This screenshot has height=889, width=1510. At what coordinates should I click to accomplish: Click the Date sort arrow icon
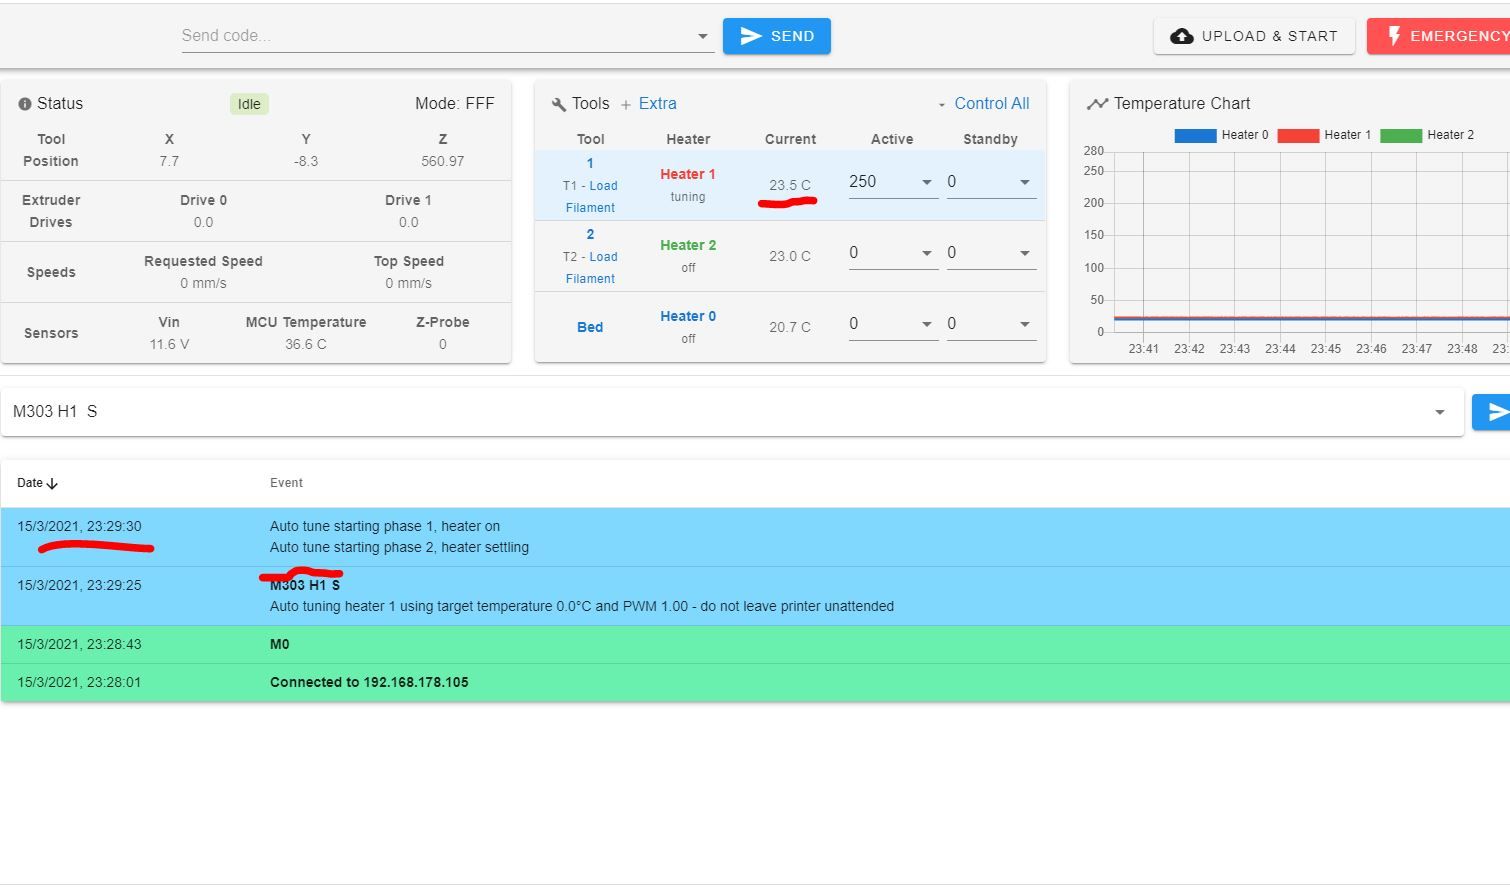pyautogui.click(x=52, y=483)
